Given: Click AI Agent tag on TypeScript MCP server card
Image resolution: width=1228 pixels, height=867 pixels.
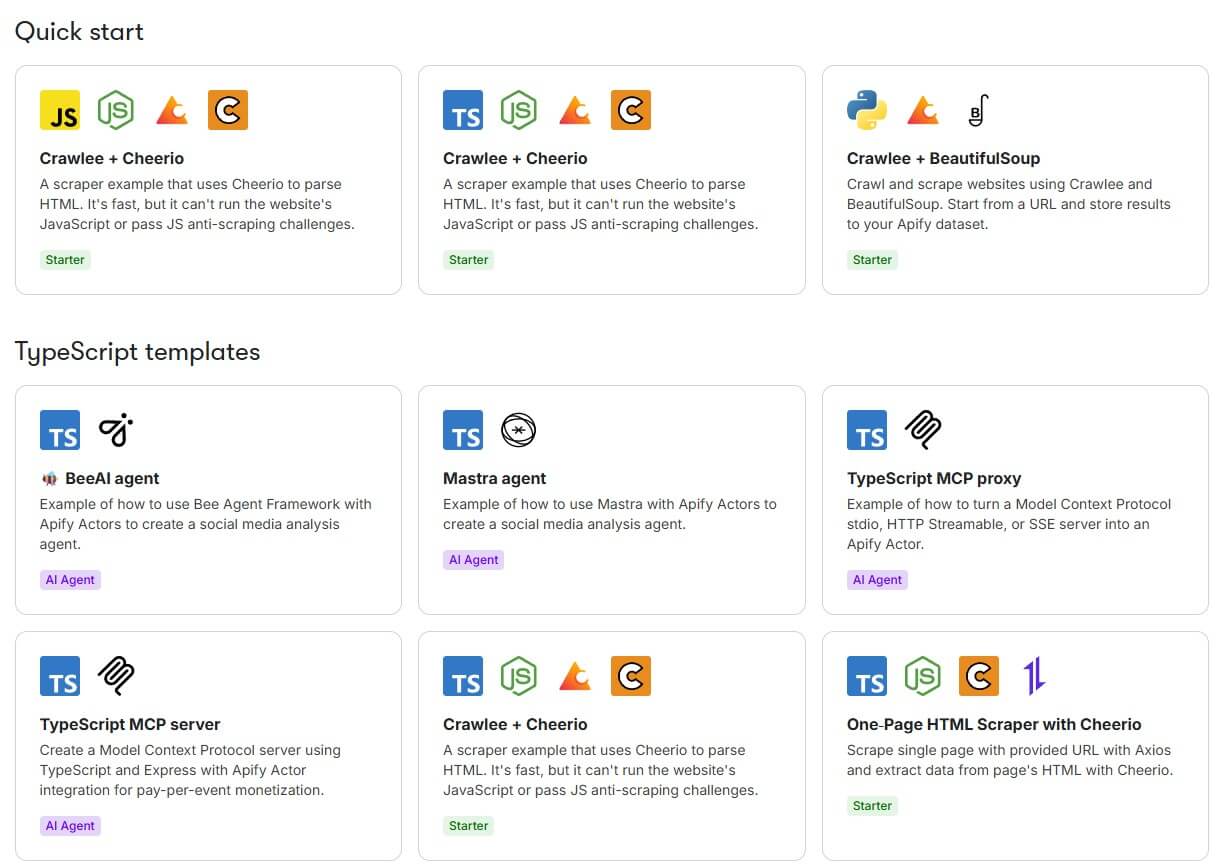Looking at the screenshot, I should 70,826.
